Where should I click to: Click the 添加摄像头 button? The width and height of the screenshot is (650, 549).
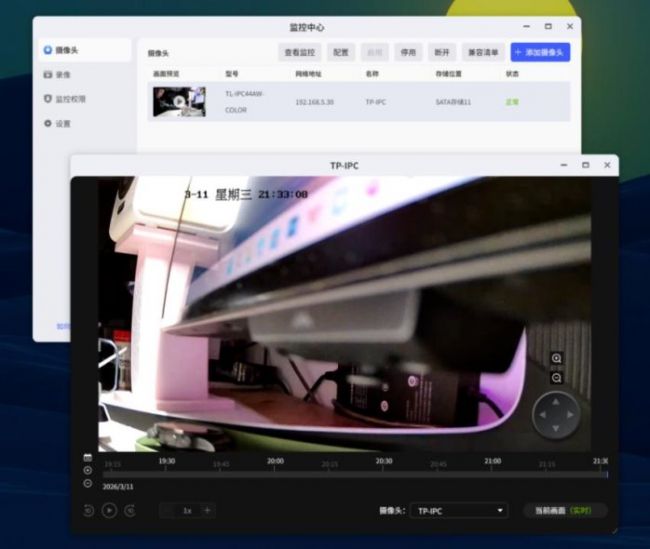540,52
